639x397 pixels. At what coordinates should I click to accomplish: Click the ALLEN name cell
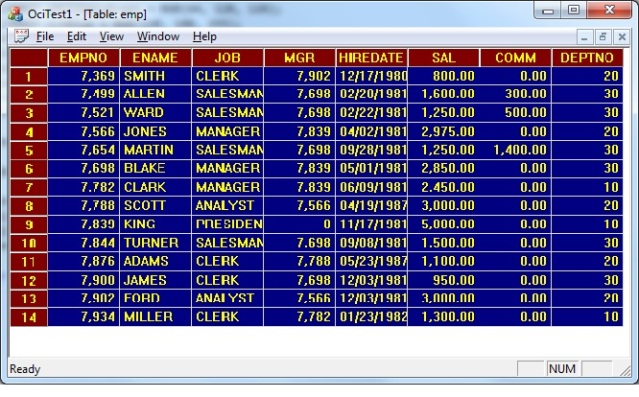pos(155,94)
